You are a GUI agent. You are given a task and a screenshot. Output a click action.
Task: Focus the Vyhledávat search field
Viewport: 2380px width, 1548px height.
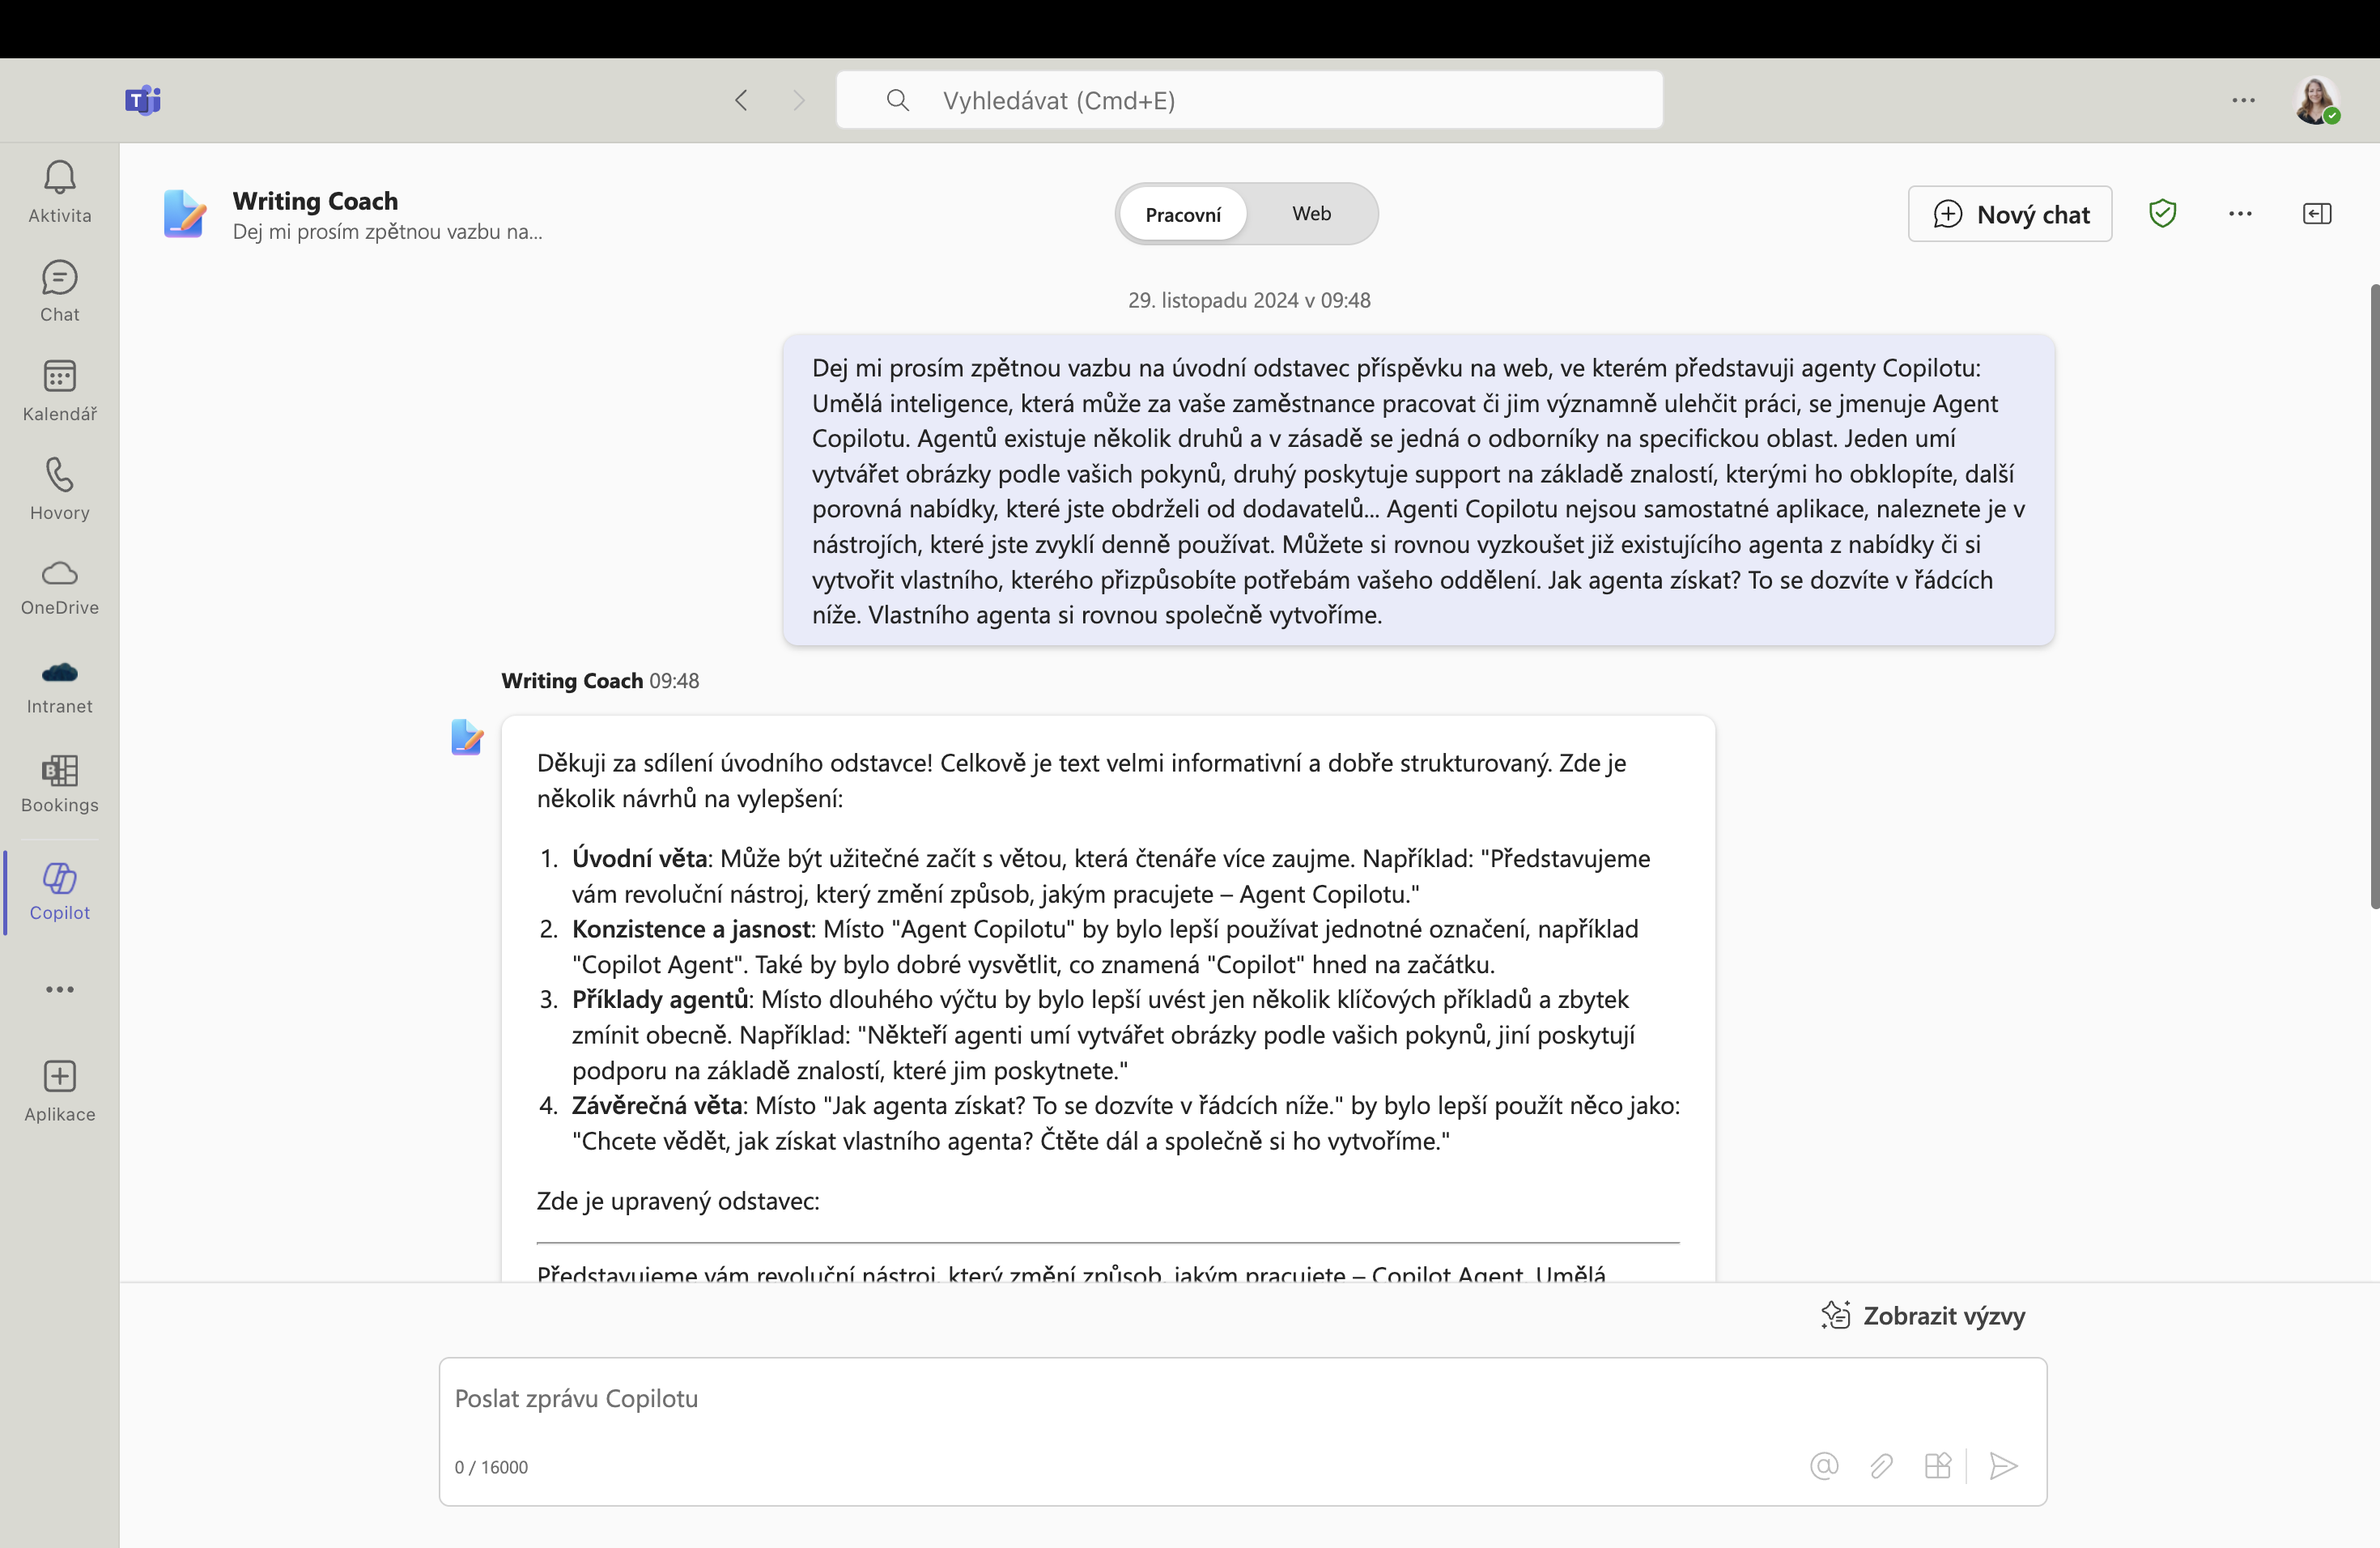tap(1249, 100)
